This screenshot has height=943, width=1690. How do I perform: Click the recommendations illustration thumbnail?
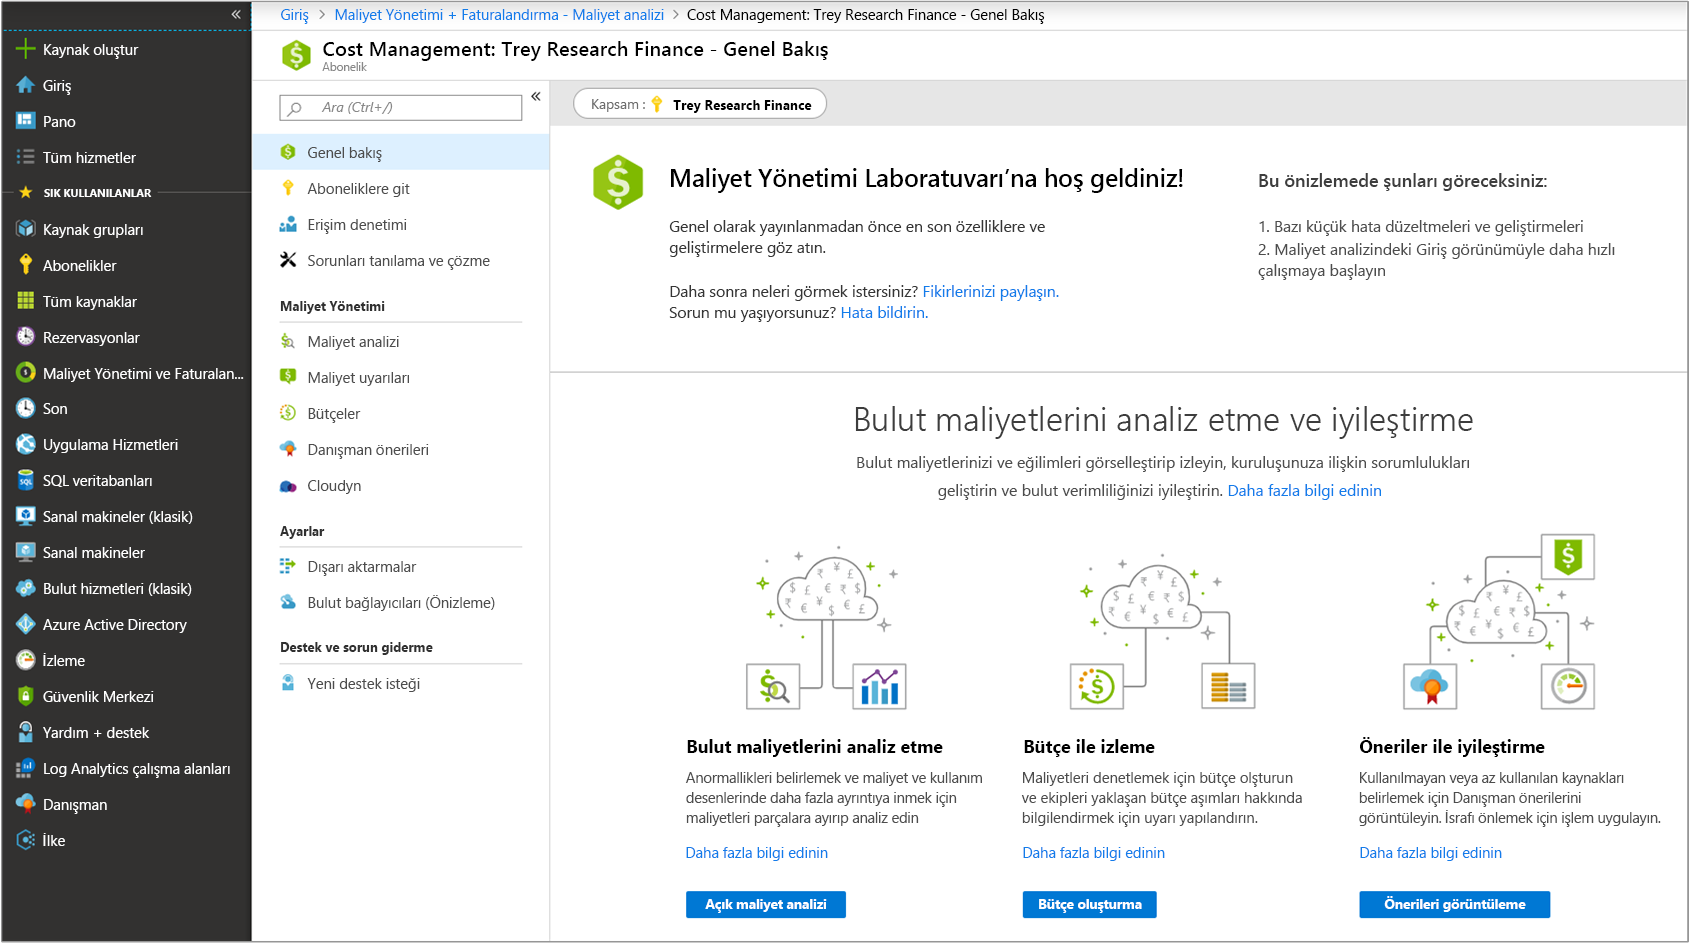[x=1499, y=622]
